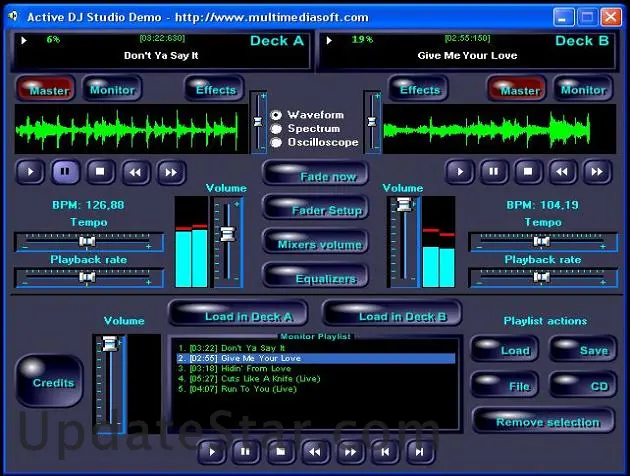
Task: Skip to next track in monitor playlist
Action: click(420, 452)
